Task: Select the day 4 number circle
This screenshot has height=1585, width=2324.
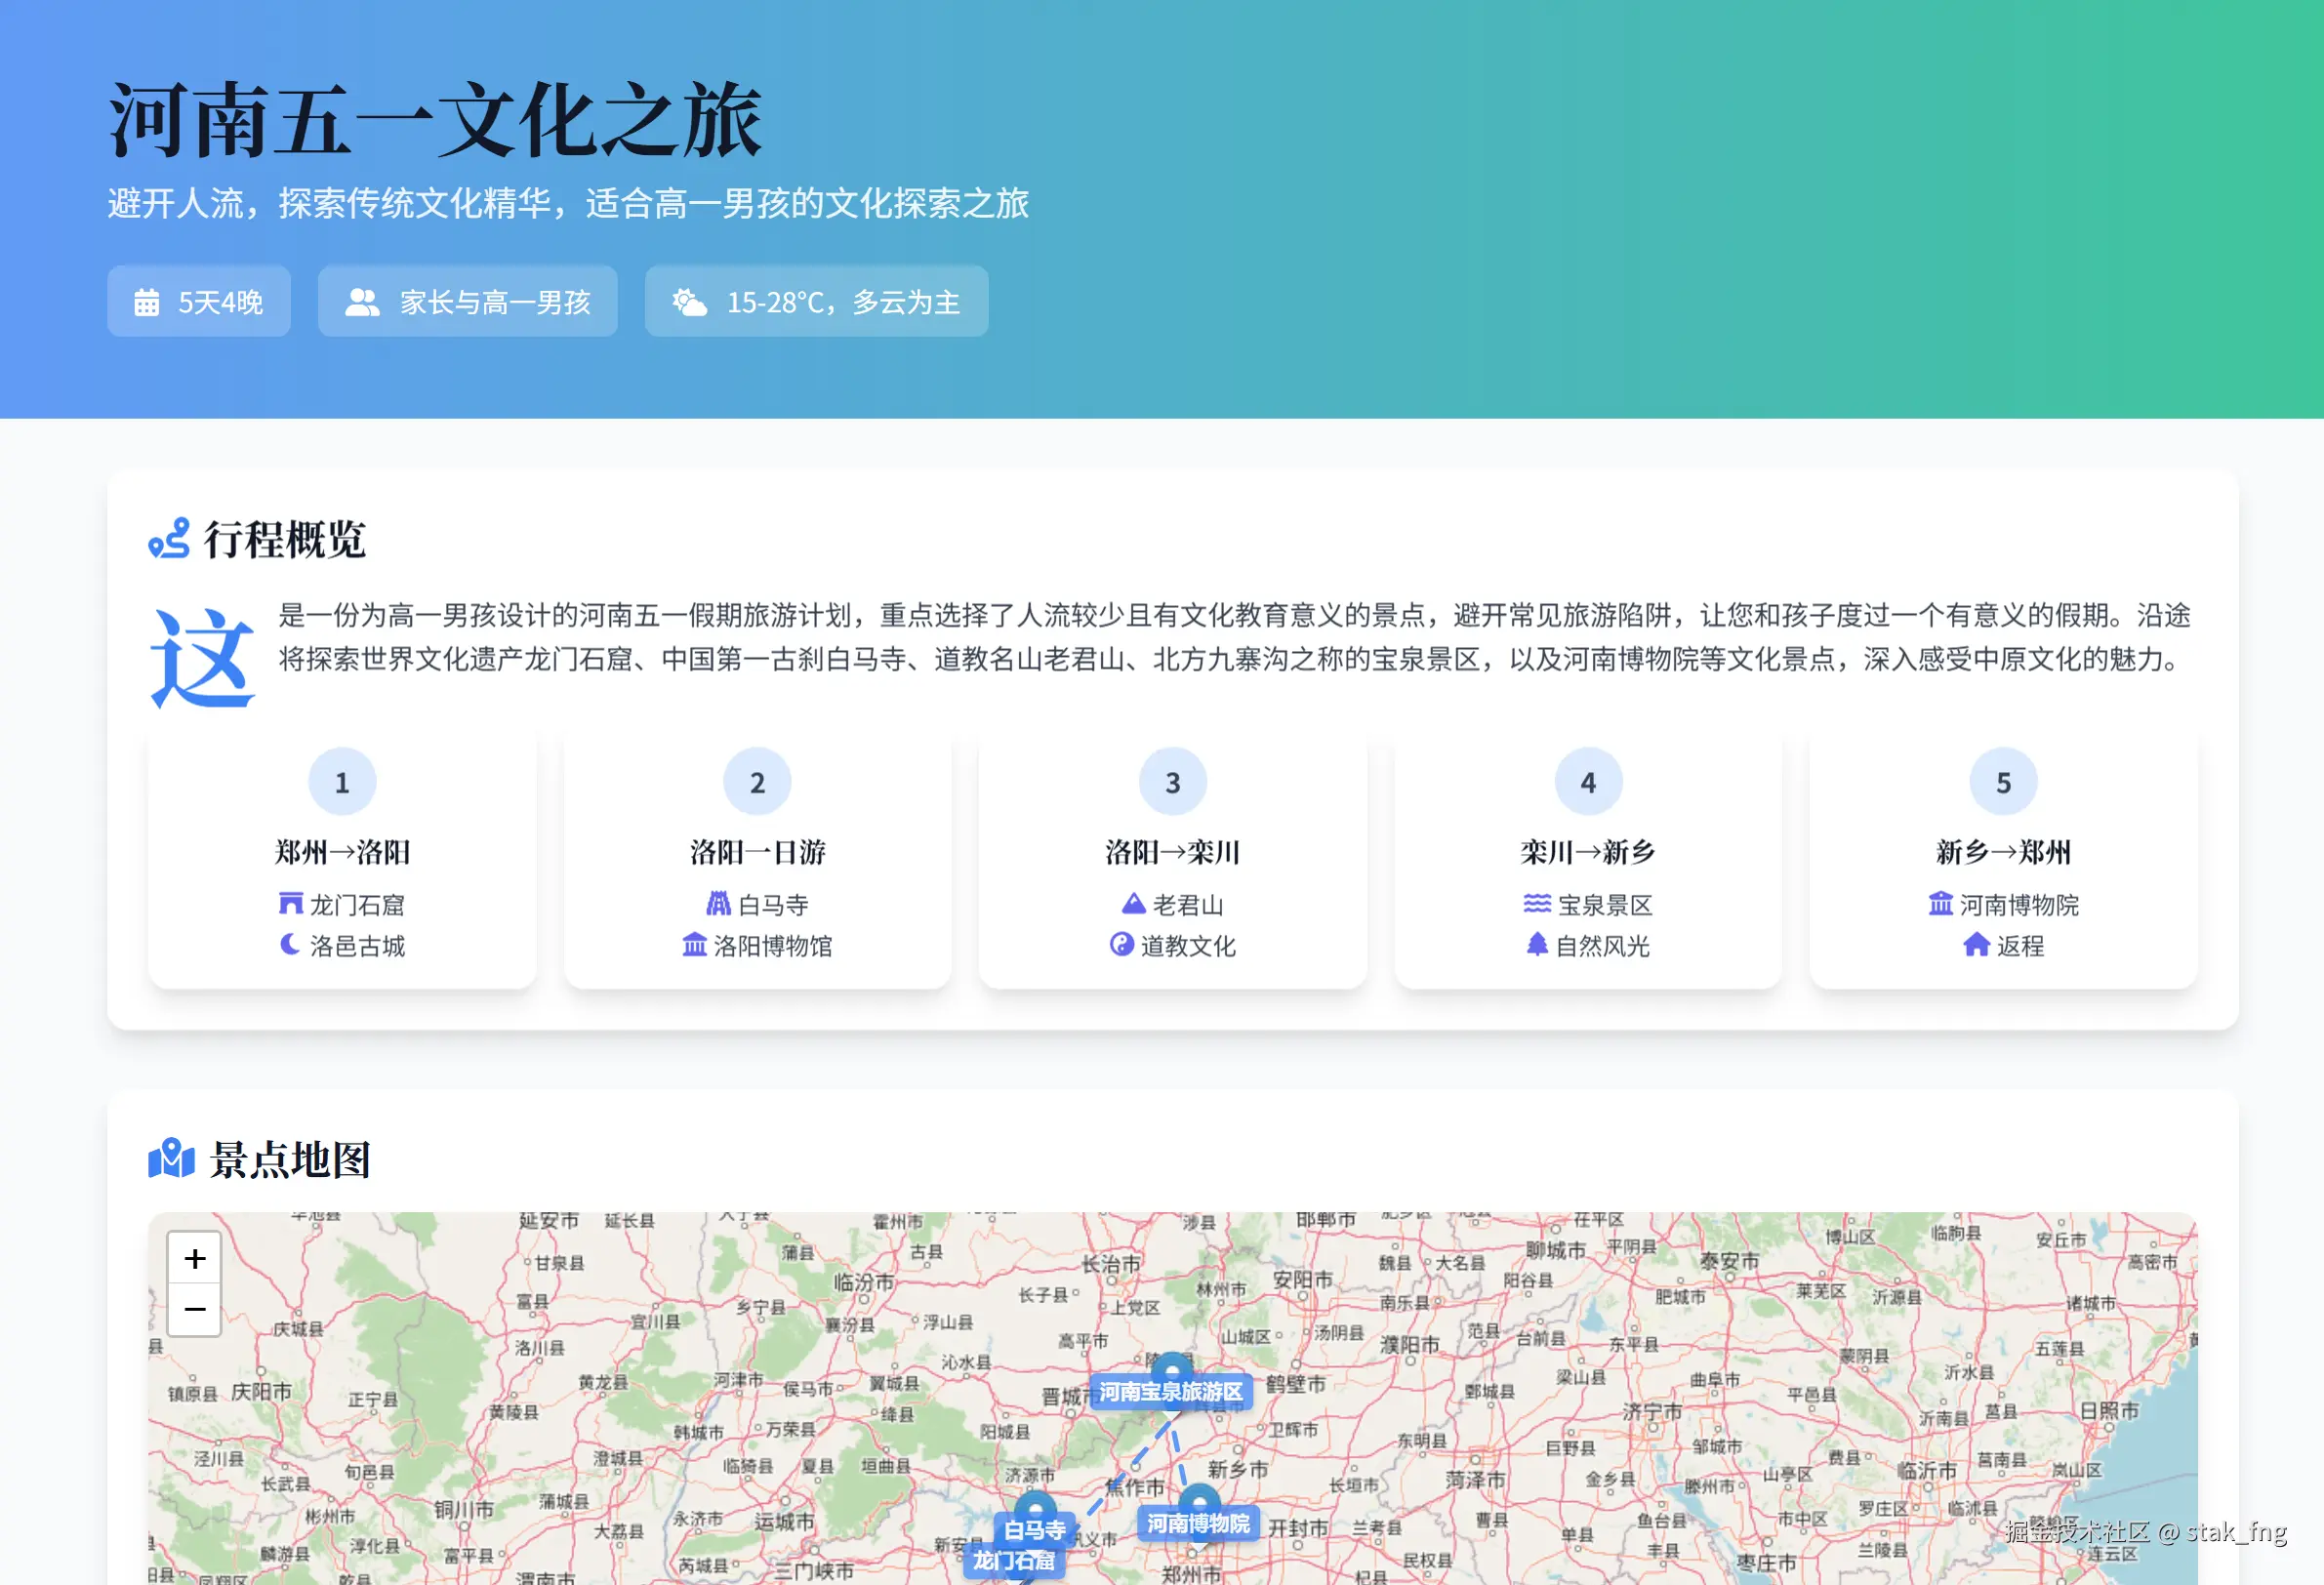Action: point(1588,782)
